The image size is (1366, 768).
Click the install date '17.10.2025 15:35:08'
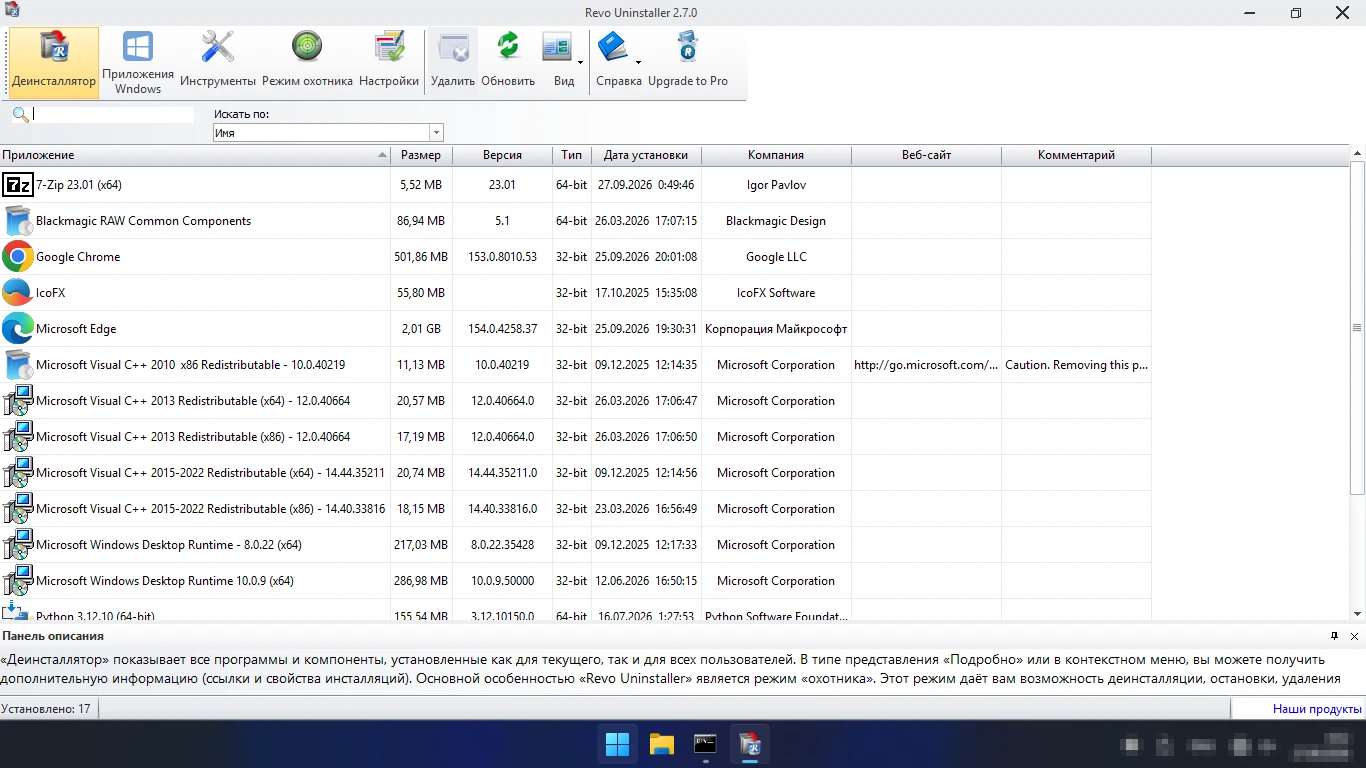pos(646,293)
